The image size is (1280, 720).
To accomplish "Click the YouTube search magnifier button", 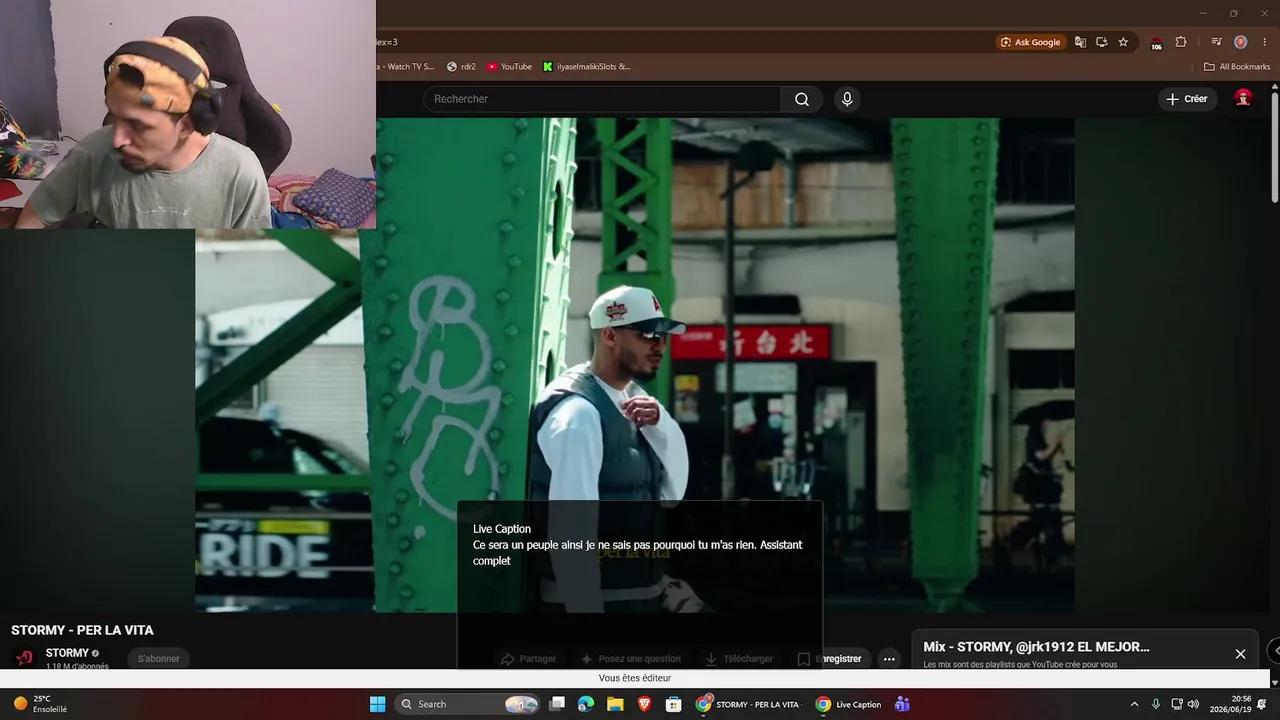I will [802, 99].
